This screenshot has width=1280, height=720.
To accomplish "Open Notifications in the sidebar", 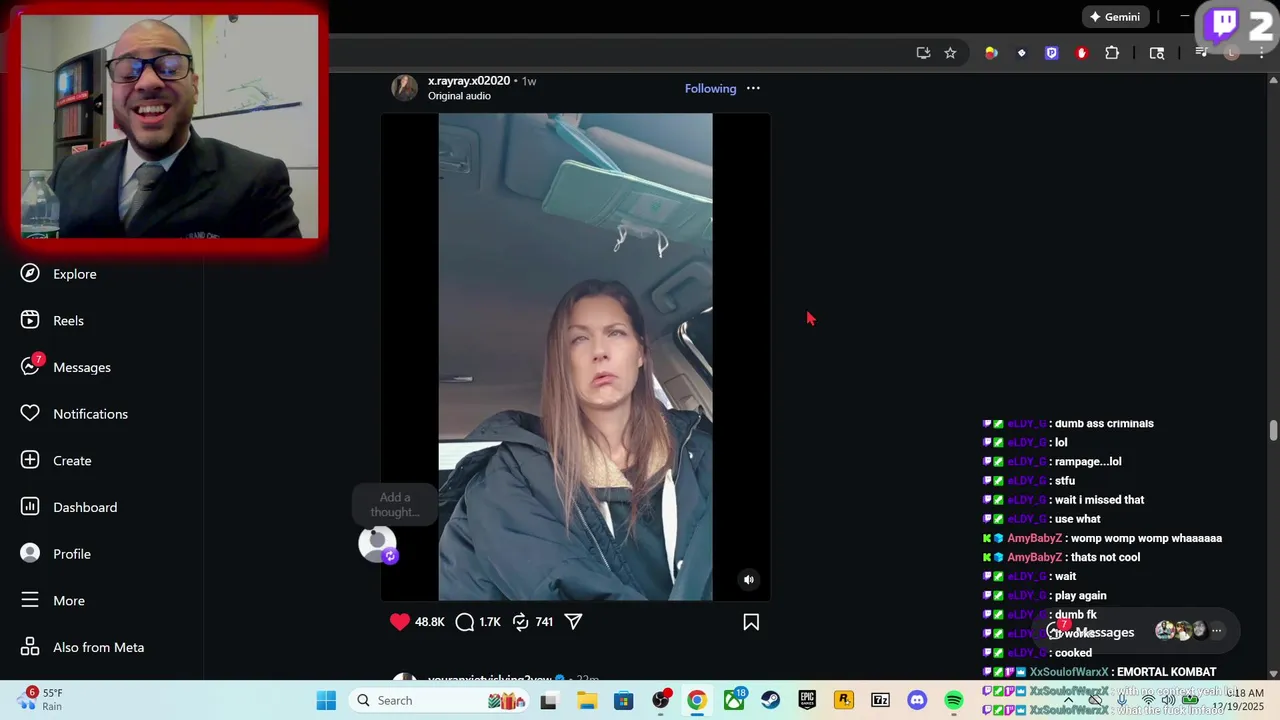I will point(74,414).
